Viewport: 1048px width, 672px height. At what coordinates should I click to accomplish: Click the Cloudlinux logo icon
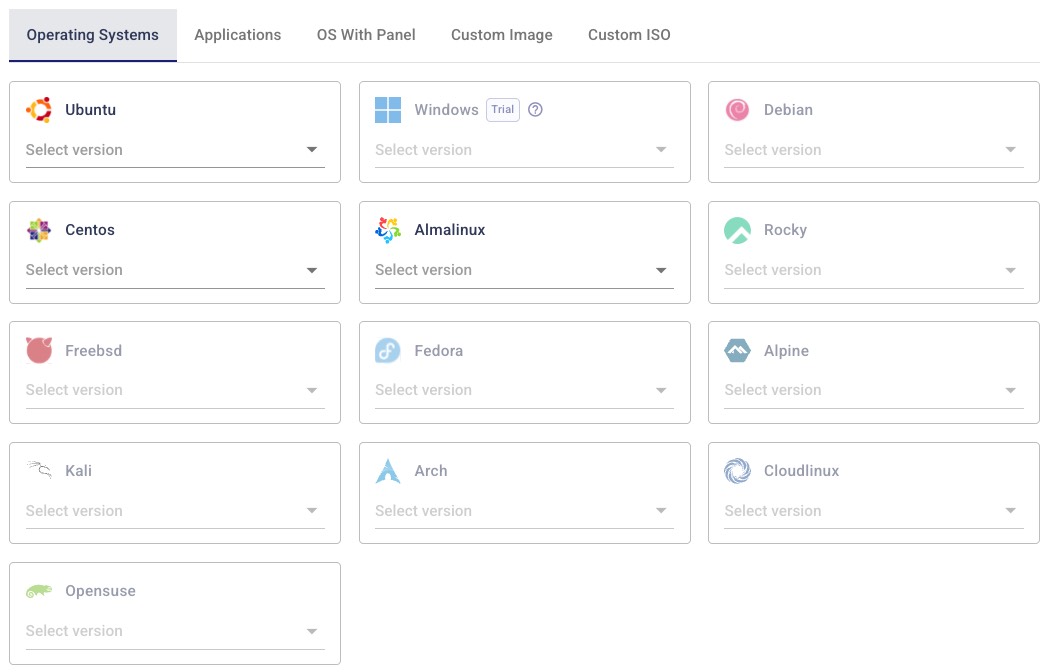(737, 471)
